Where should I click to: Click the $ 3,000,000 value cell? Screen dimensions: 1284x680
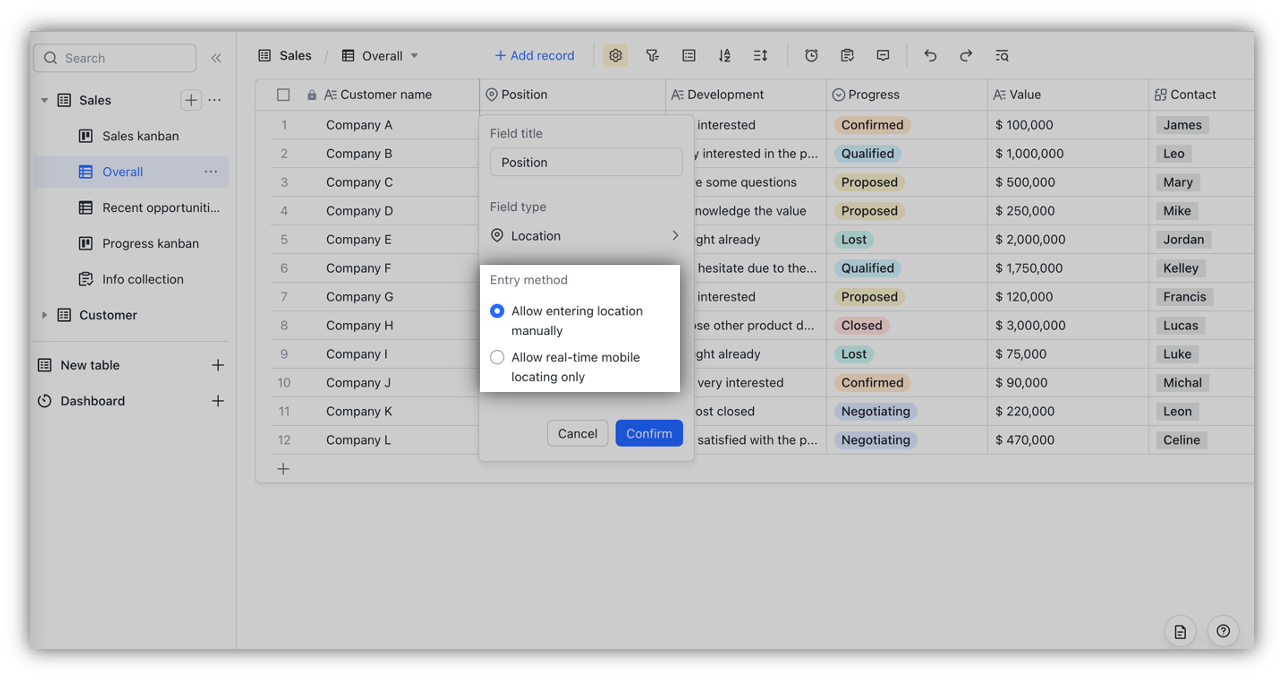(1030, 325)
